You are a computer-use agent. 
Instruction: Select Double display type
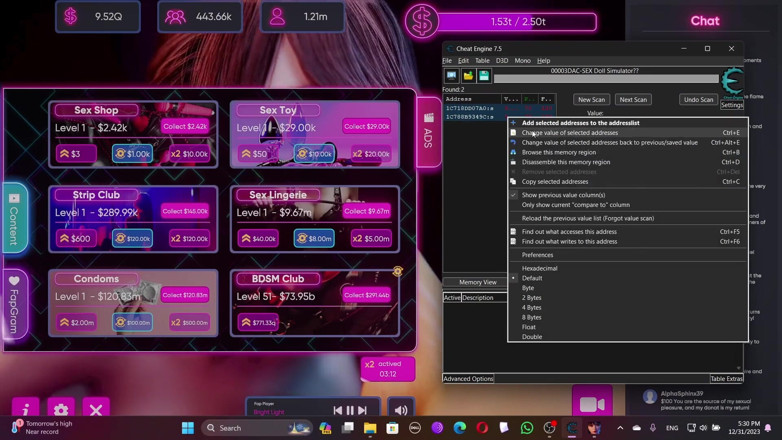point(532,337)
